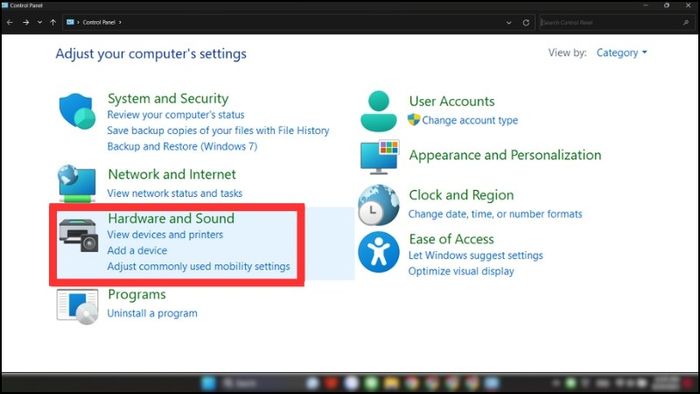Click Optimize visual display link
This screenshot has width=700, height=394.
tap(461, 271)
